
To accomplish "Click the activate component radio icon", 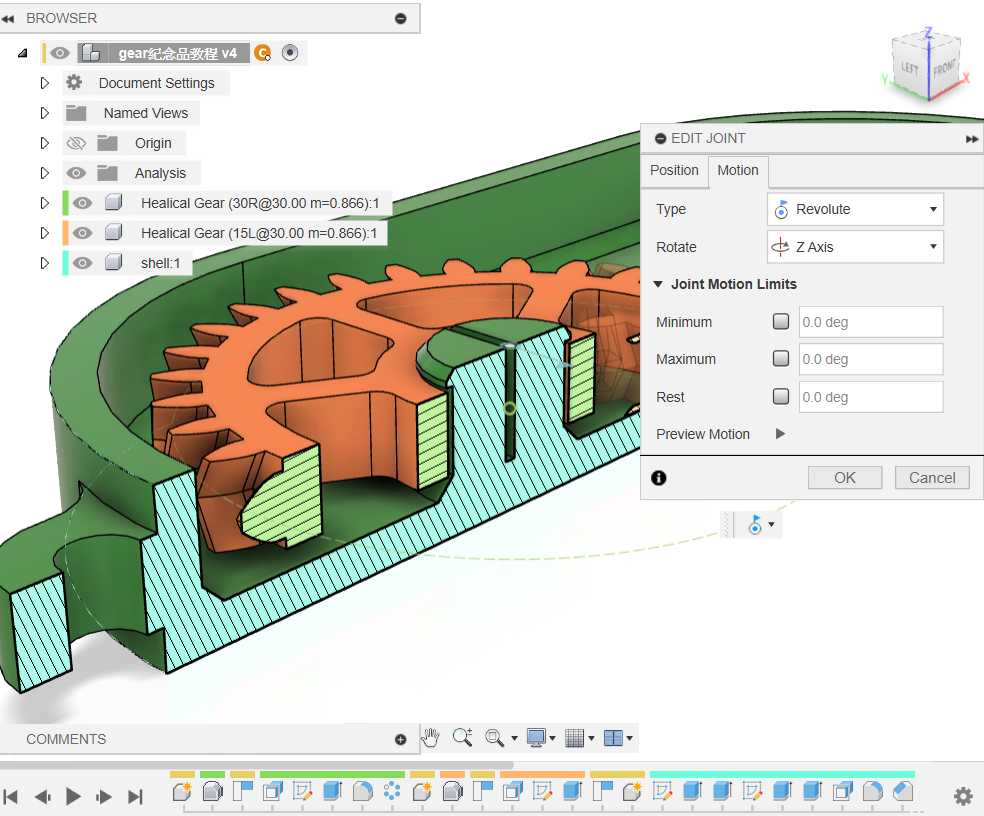I will [x=290, y=53].
